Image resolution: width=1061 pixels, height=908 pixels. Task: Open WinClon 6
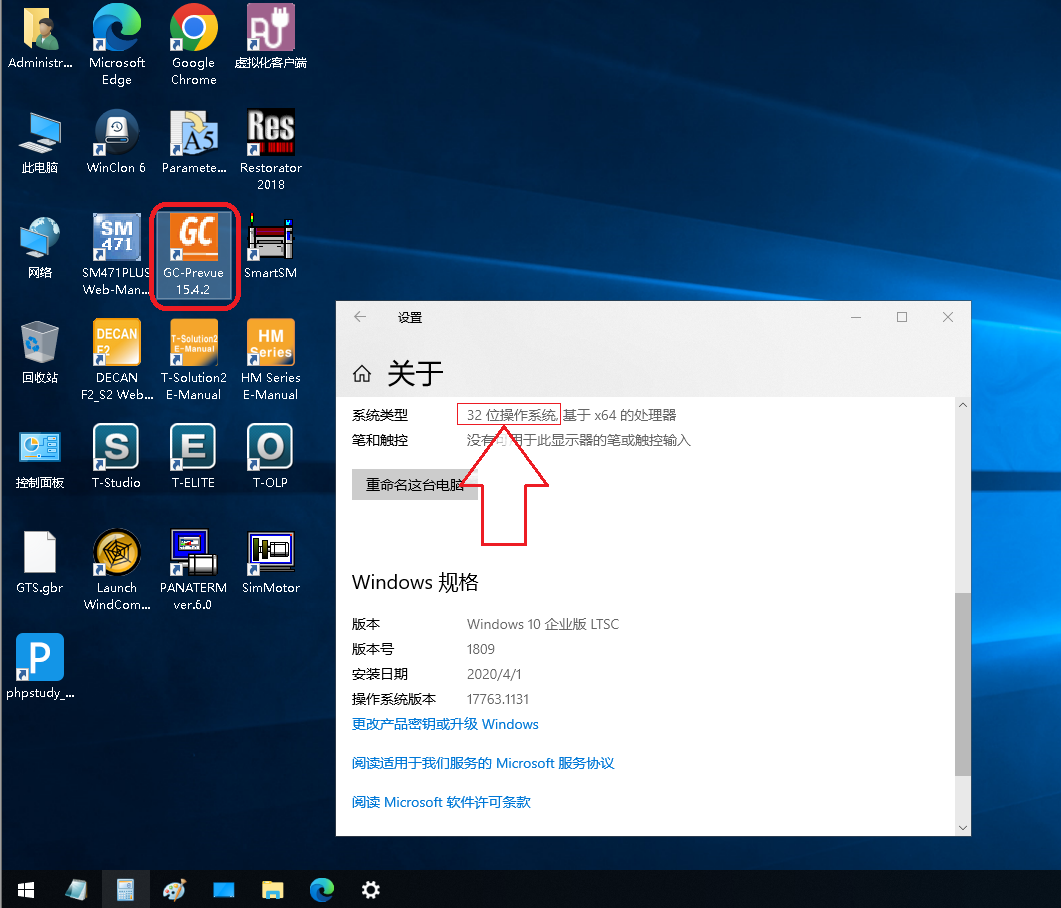(x=116, y=133)
